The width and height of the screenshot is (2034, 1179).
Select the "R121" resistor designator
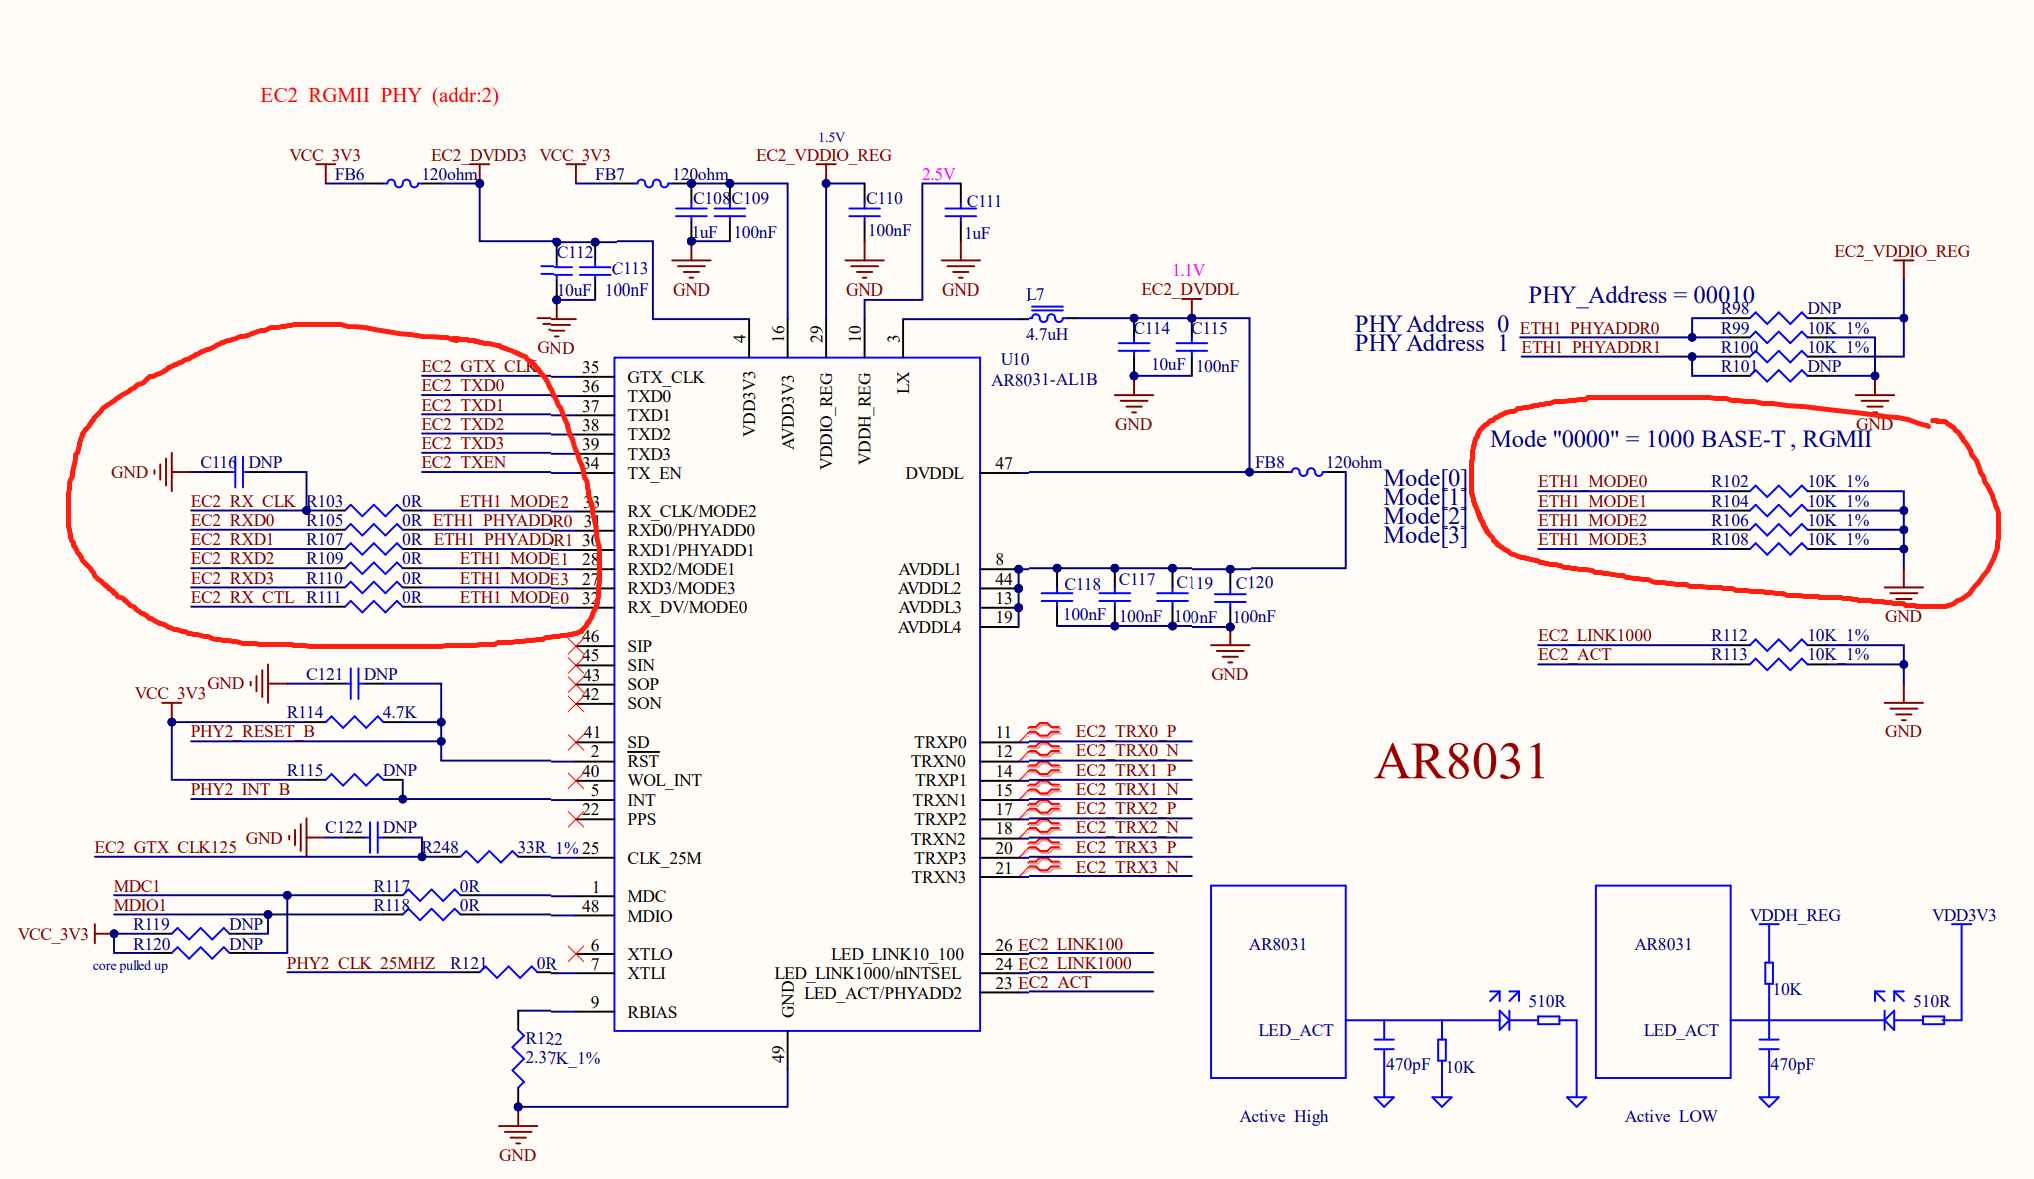(x=468, y=963)
